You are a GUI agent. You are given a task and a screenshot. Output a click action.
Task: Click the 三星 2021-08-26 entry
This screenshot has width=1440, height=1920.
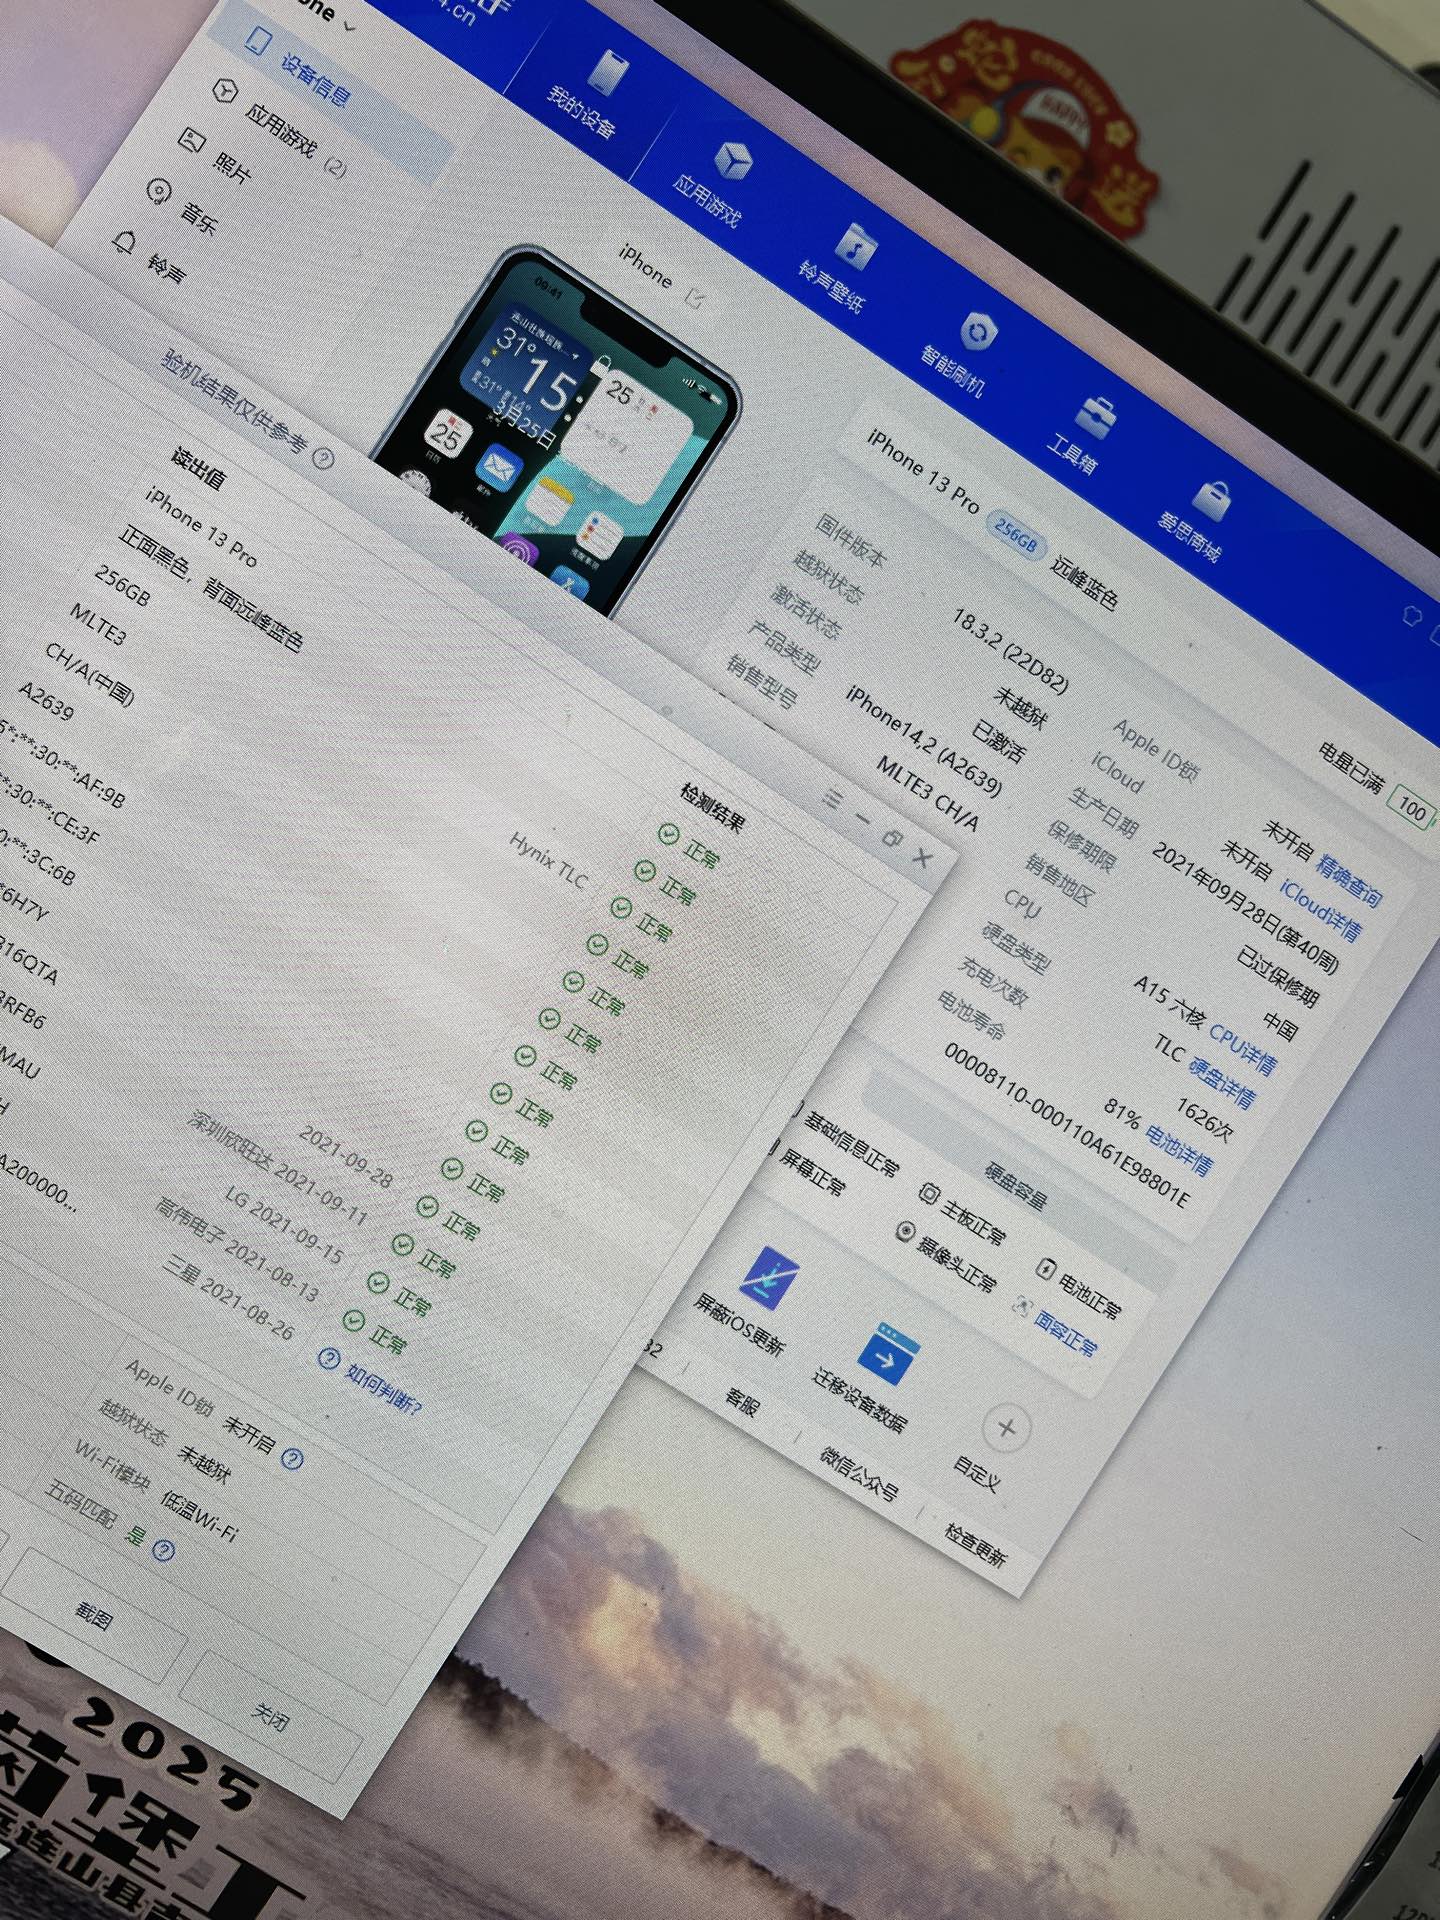(229, 1297)
